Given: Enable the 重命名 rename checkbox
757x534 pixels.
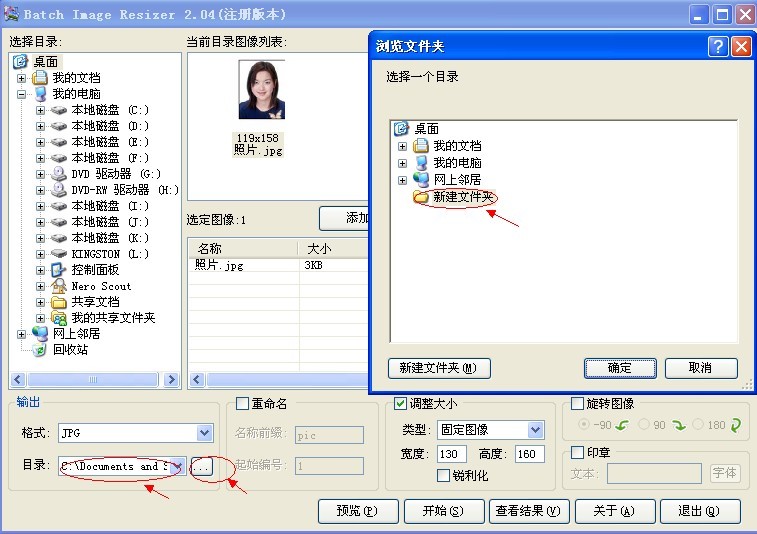Looking at the screenshot, I should 241,404.
